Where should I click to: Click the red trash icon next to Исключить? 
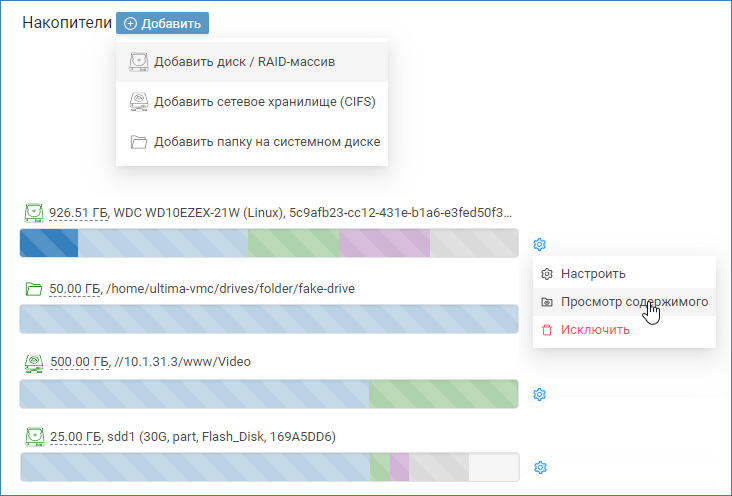click(546, 330)
